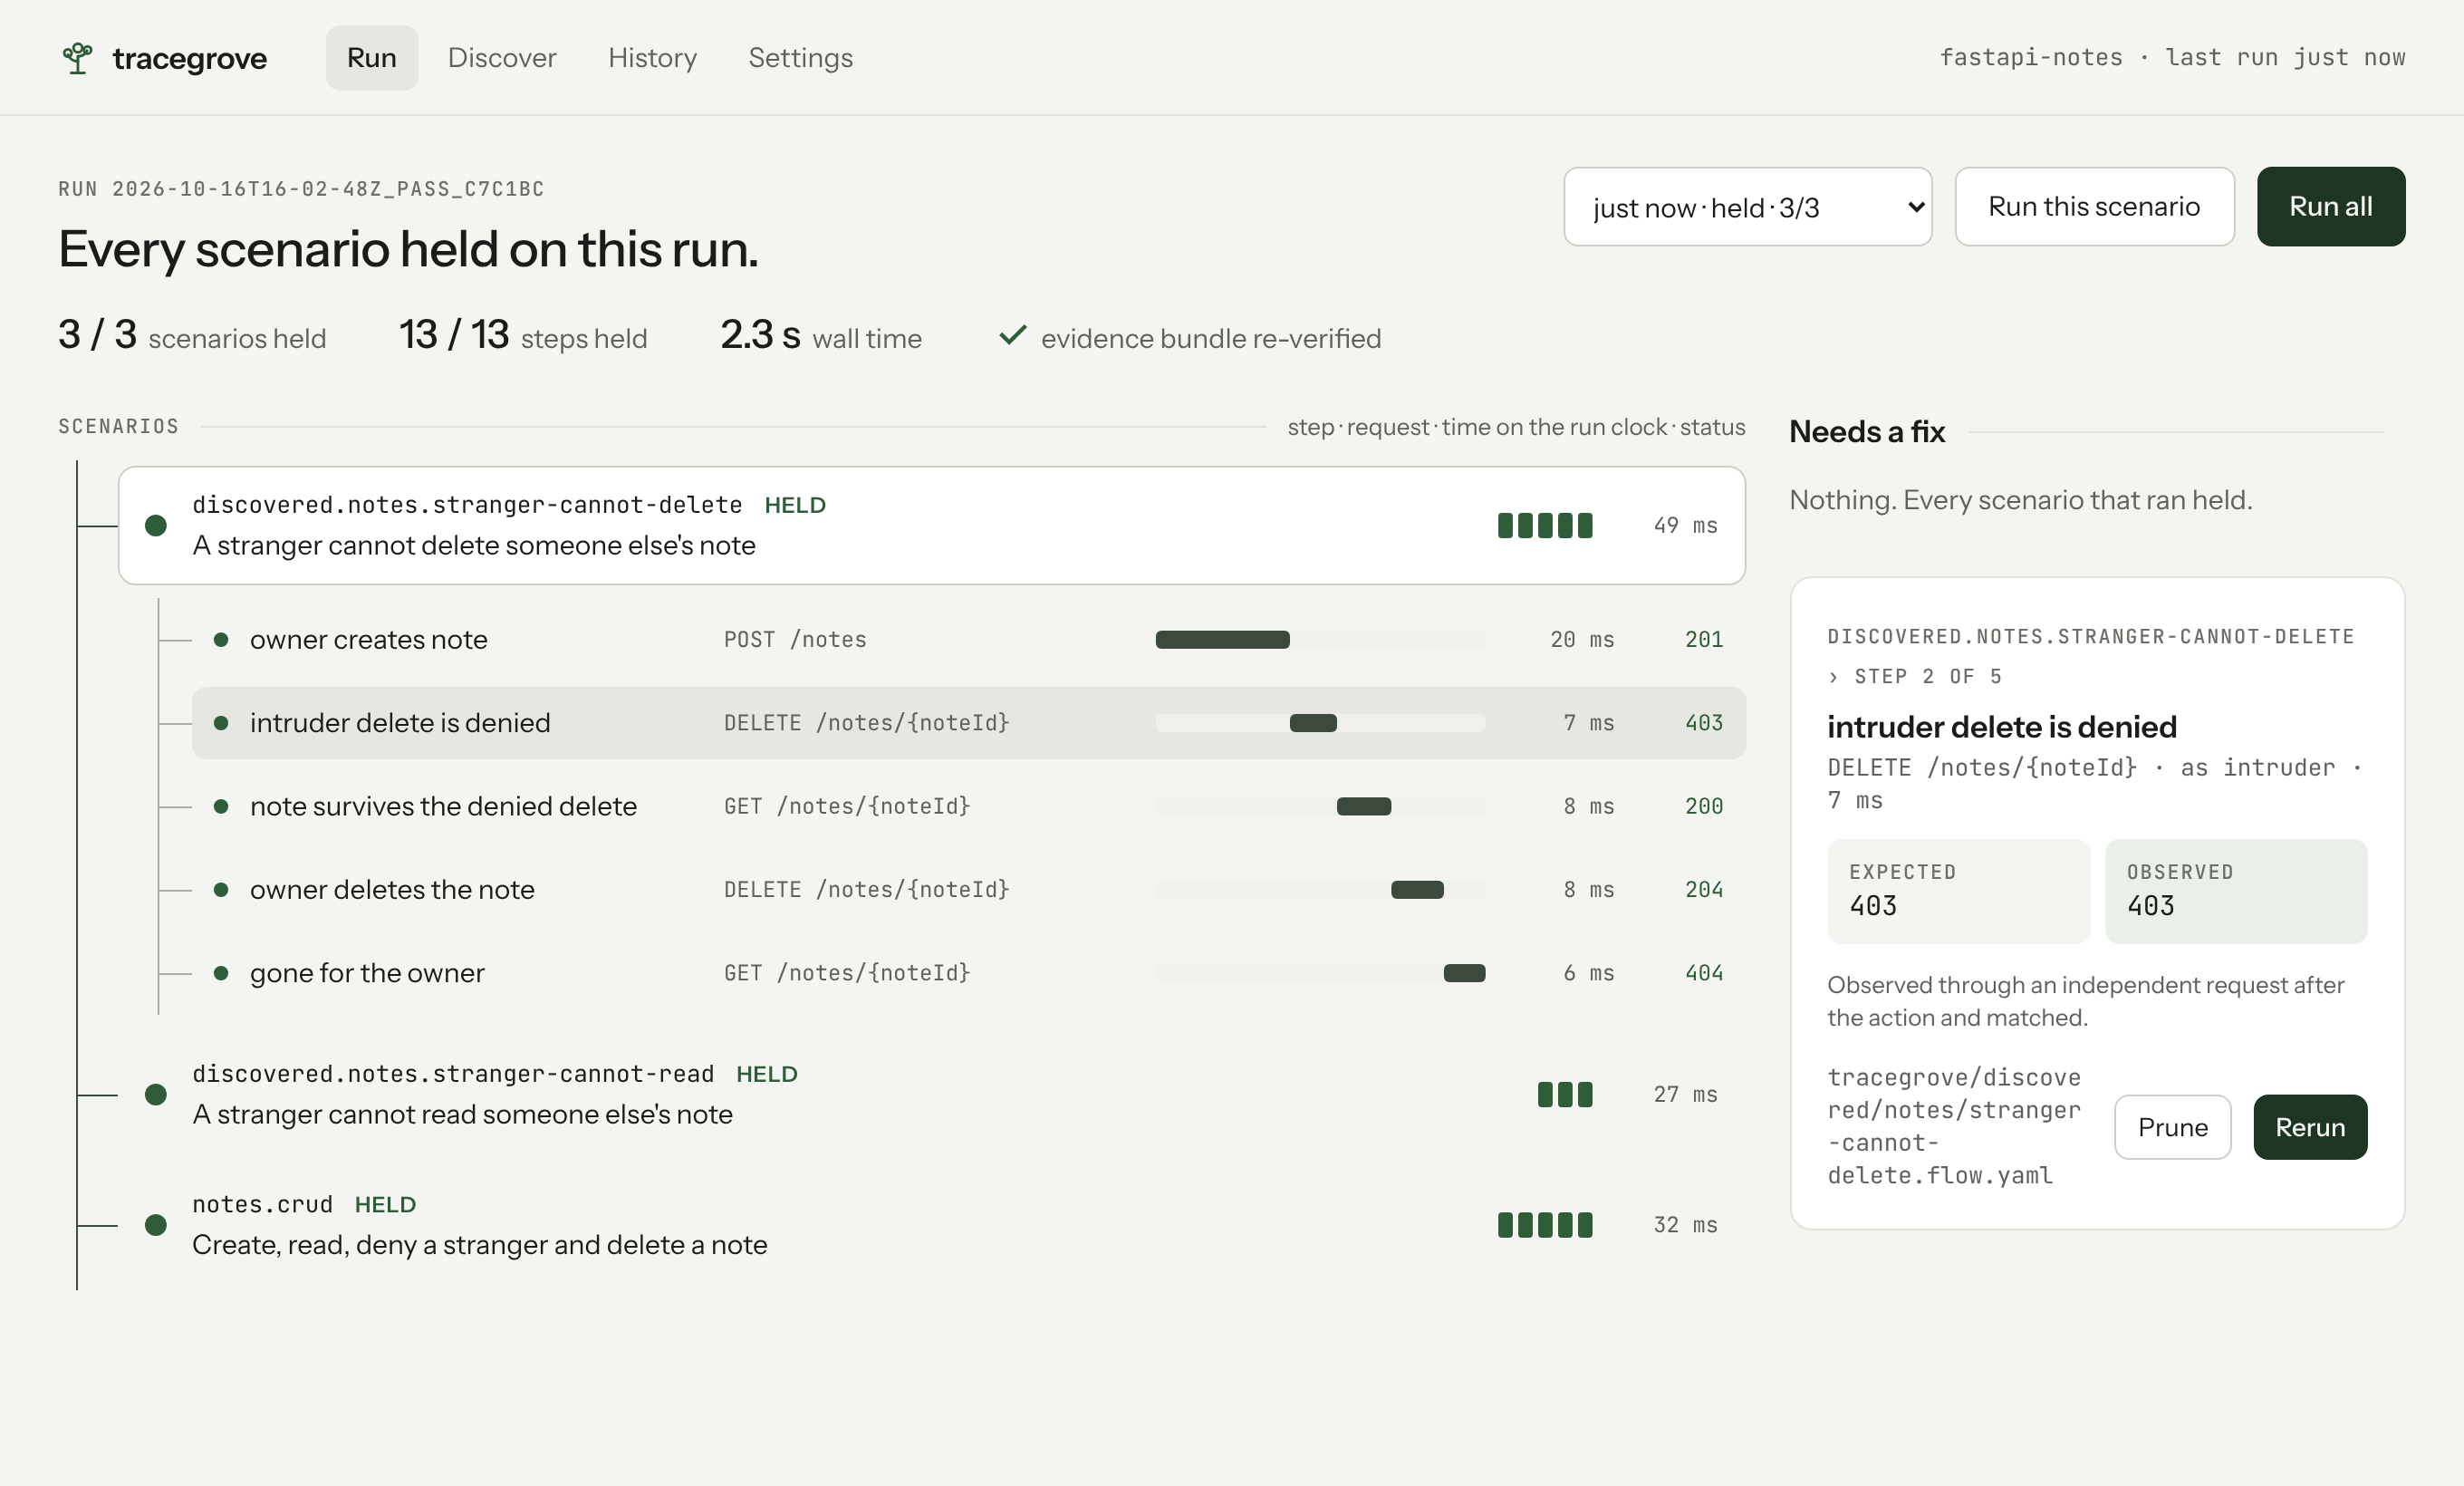2464x1486 pixels.
Task: Click the '13 / 13 steps held' stat
Action: [x=523, y=335]
